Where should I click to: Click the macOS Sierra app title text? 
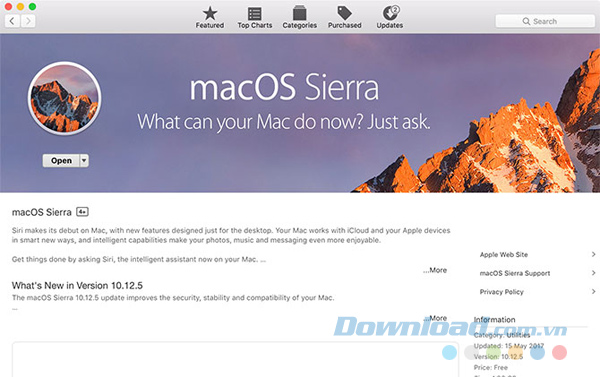(x=41, y=212)
